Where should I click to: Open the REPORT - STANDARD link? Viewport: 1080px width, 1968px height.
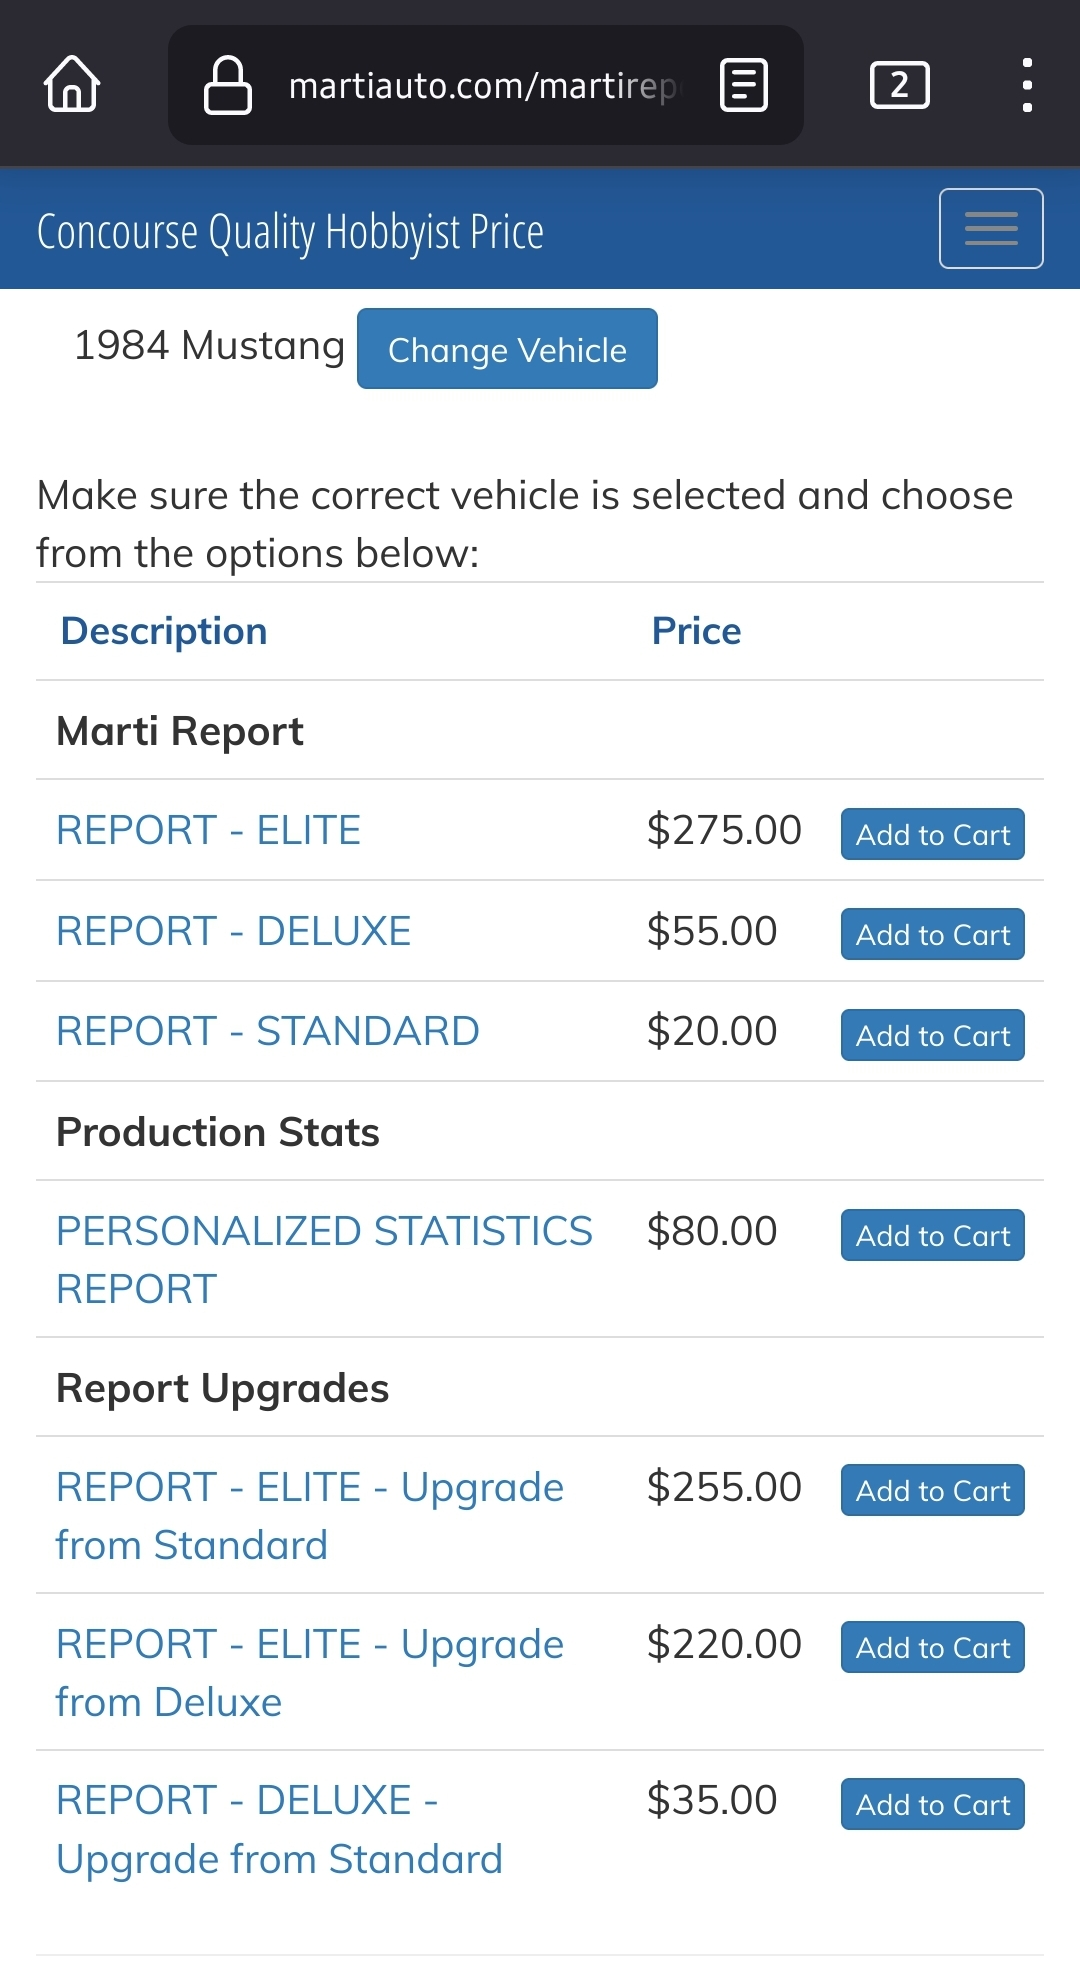tap(267, 1031)
